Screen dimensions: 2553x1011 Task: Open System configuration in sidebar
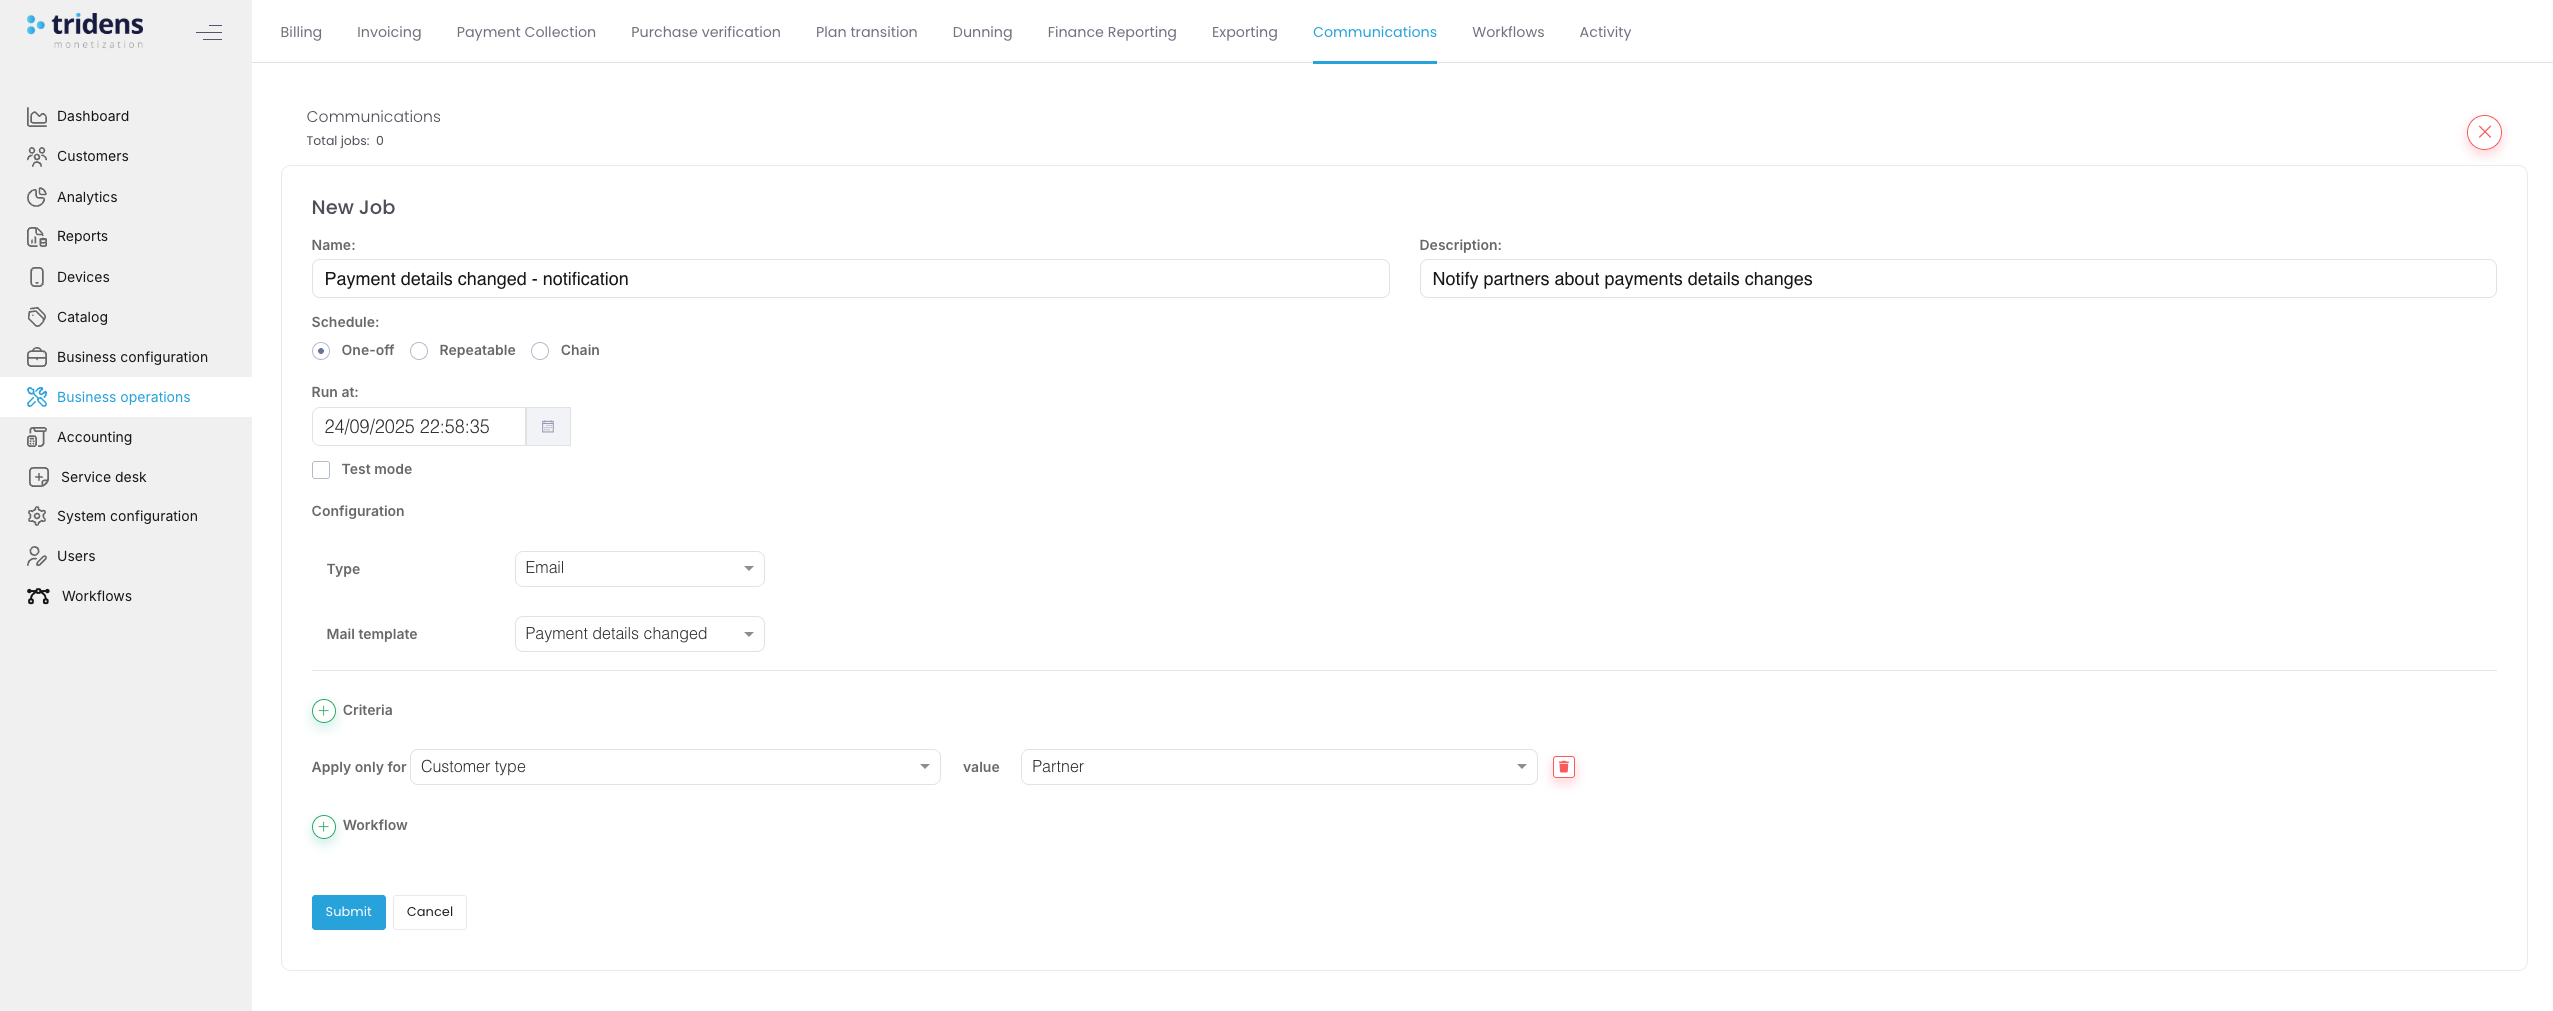click(127, 516)
